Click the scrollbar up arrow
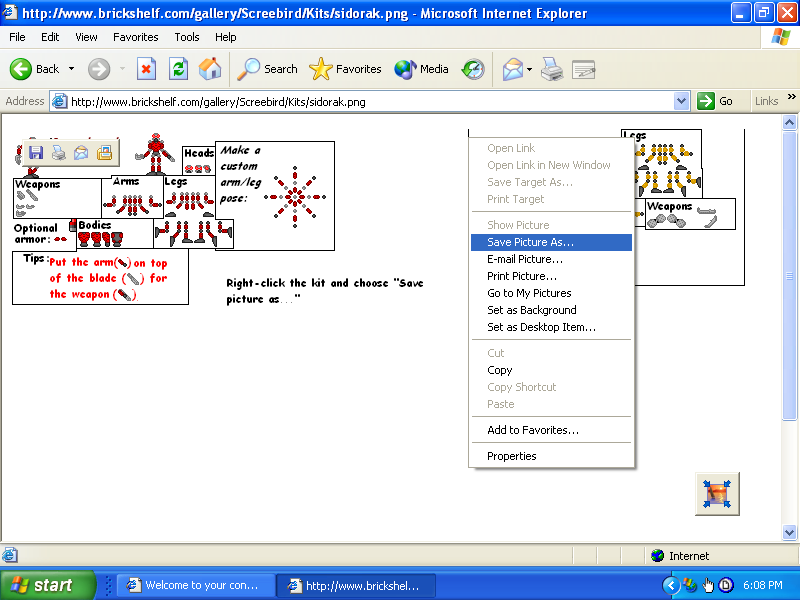800x600 pixels. (789, 122)
